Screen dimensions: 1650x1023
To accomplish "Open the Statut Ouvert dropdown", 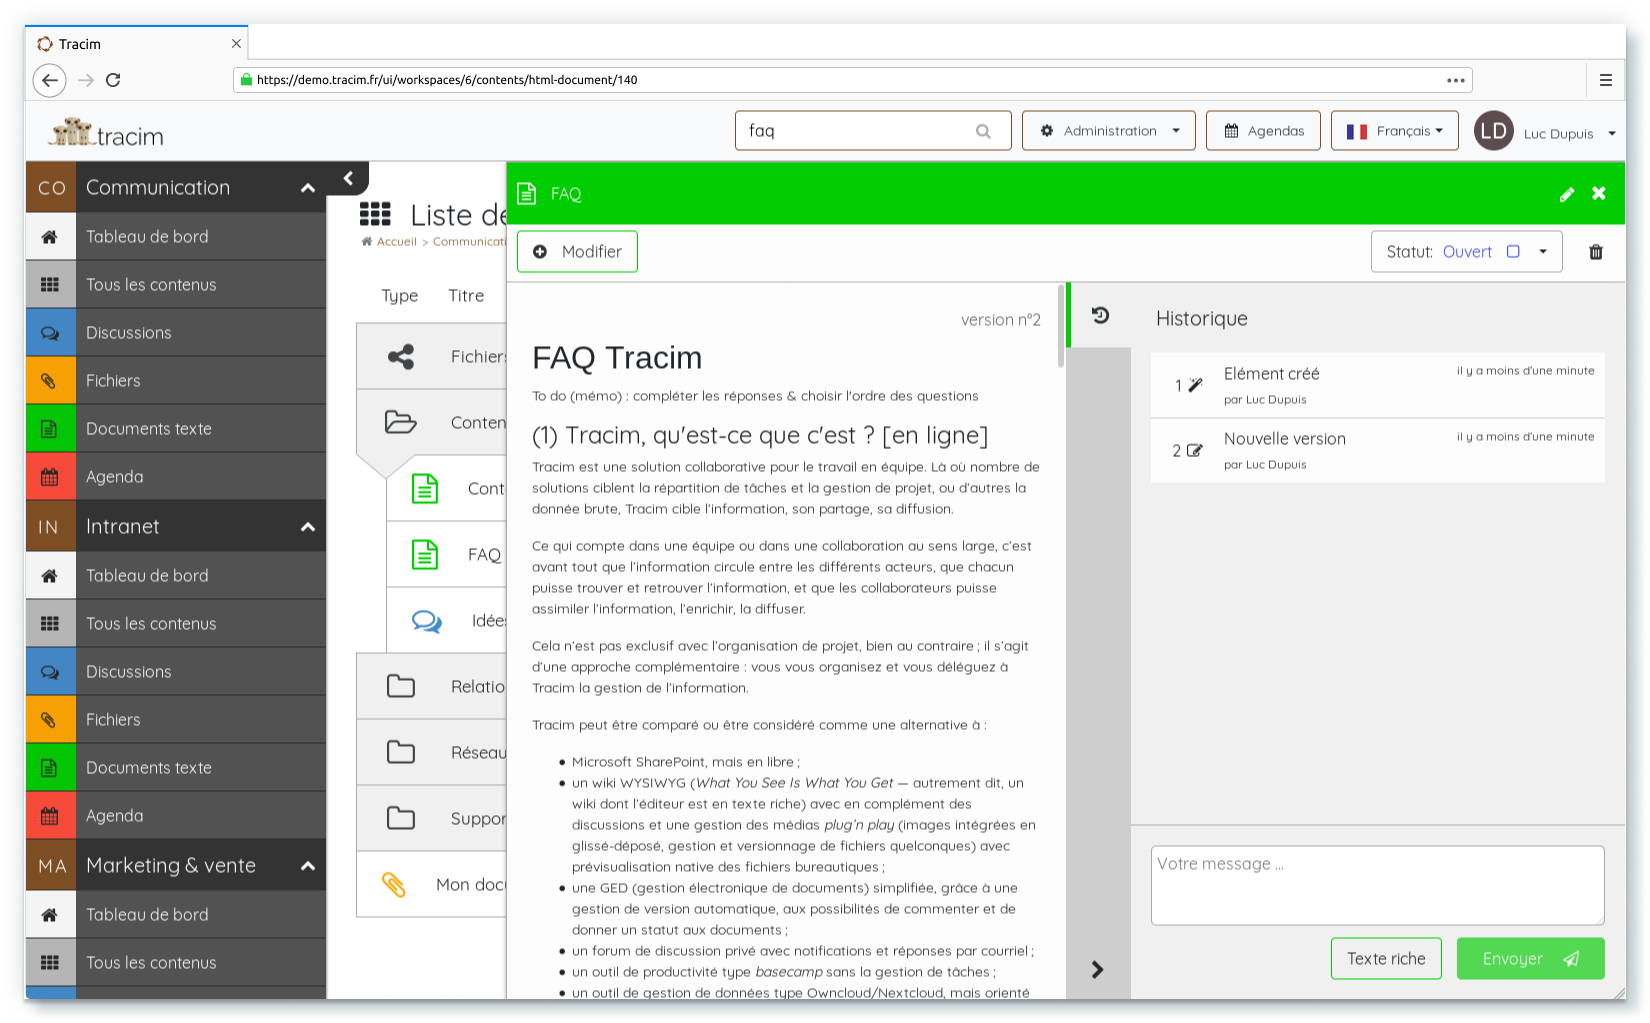I will pos(1466,252).
